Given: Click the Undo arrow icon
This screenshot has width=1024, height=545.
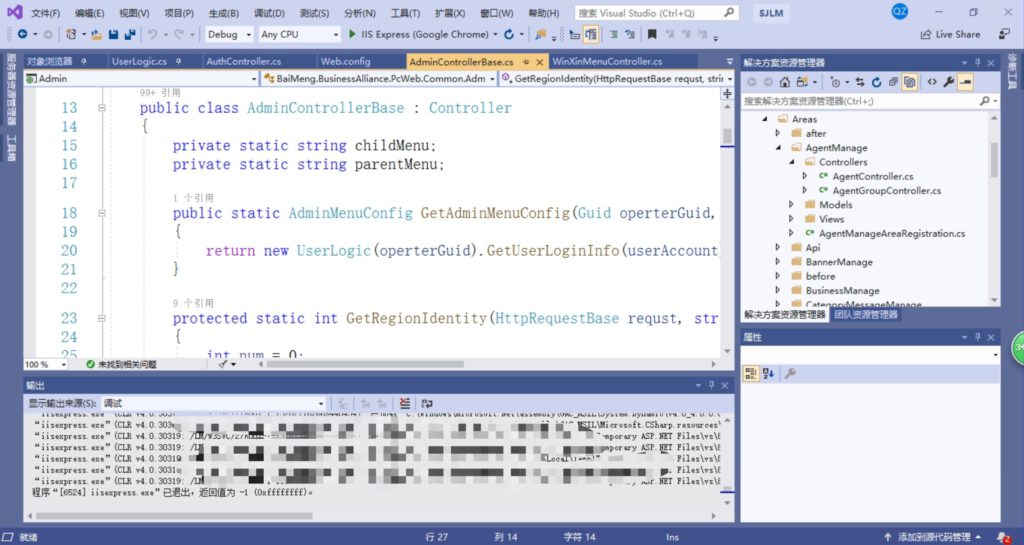Looking at the screenshot, I should point(152,34).
